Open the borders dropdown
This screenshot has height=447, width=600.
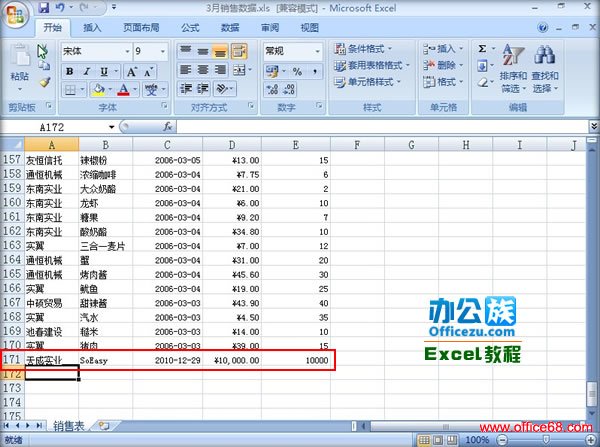82,90
